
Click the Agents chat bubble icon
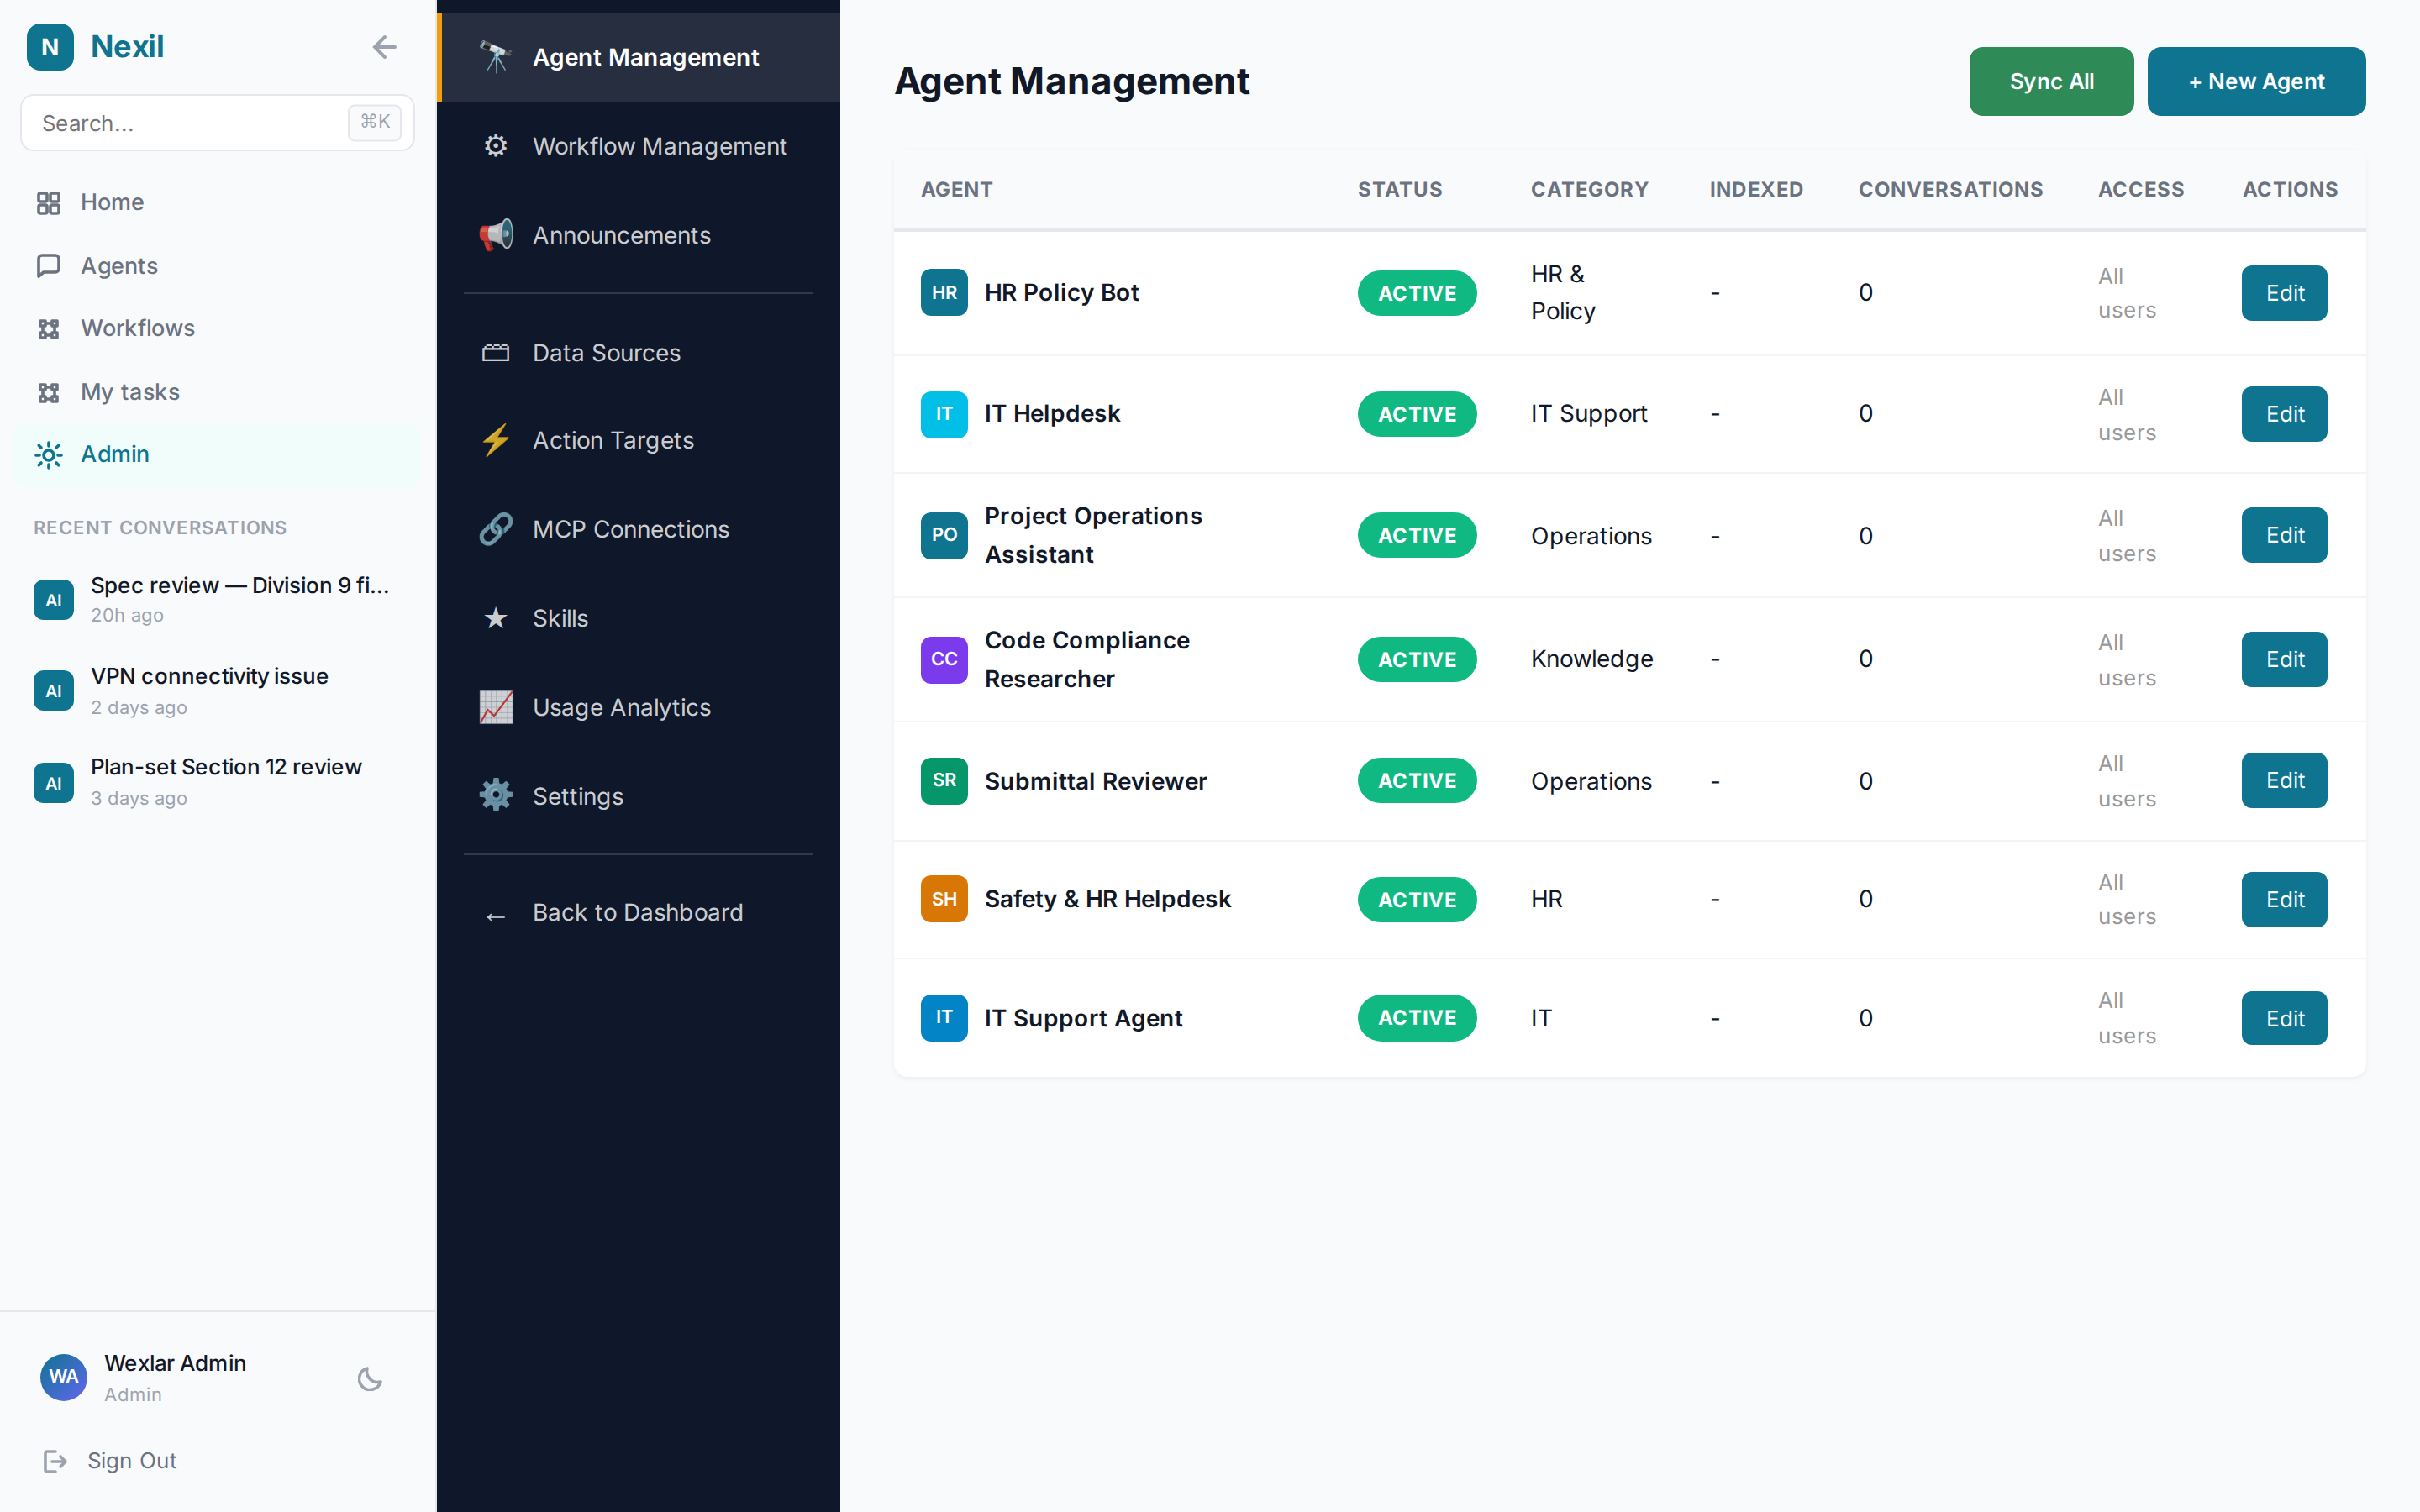click(x=48, y=266)
